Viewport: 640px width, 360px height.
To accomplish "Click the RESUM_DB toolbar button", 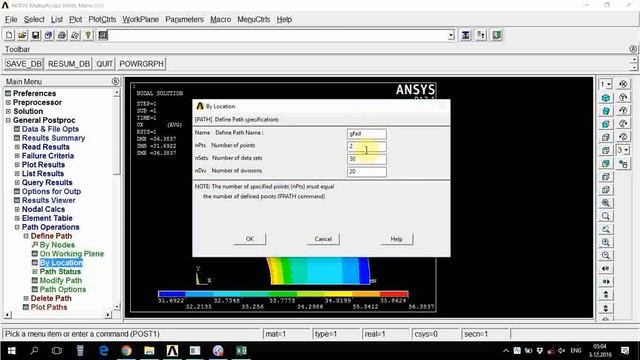I will click(x=69, y=64).
